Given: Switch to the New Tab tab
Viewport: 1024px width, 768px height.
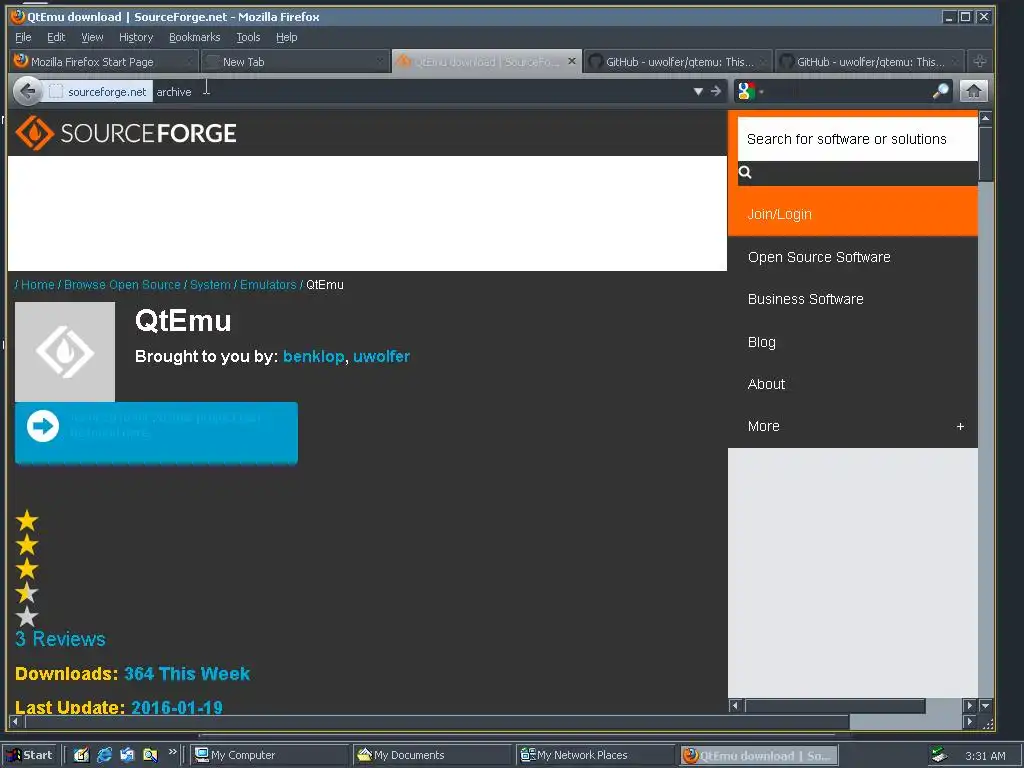Looking at the screenshot, I should (x=295, y=61).
